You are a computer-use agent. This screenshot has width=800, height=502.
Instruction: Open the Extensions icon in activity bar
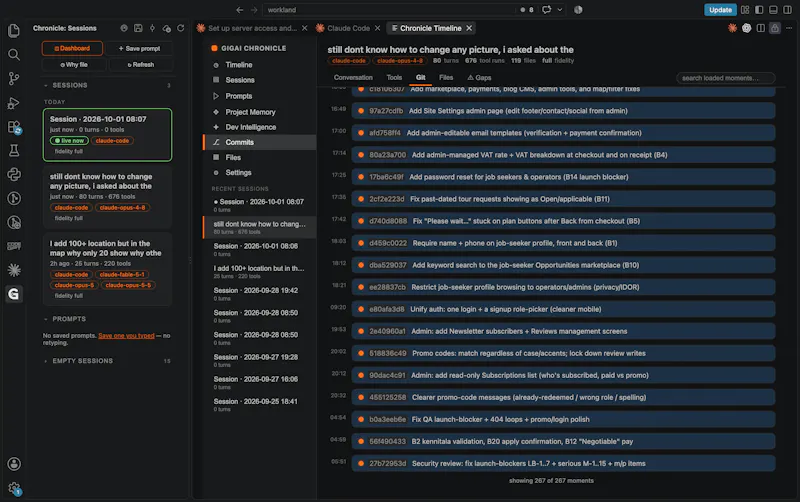14,127
